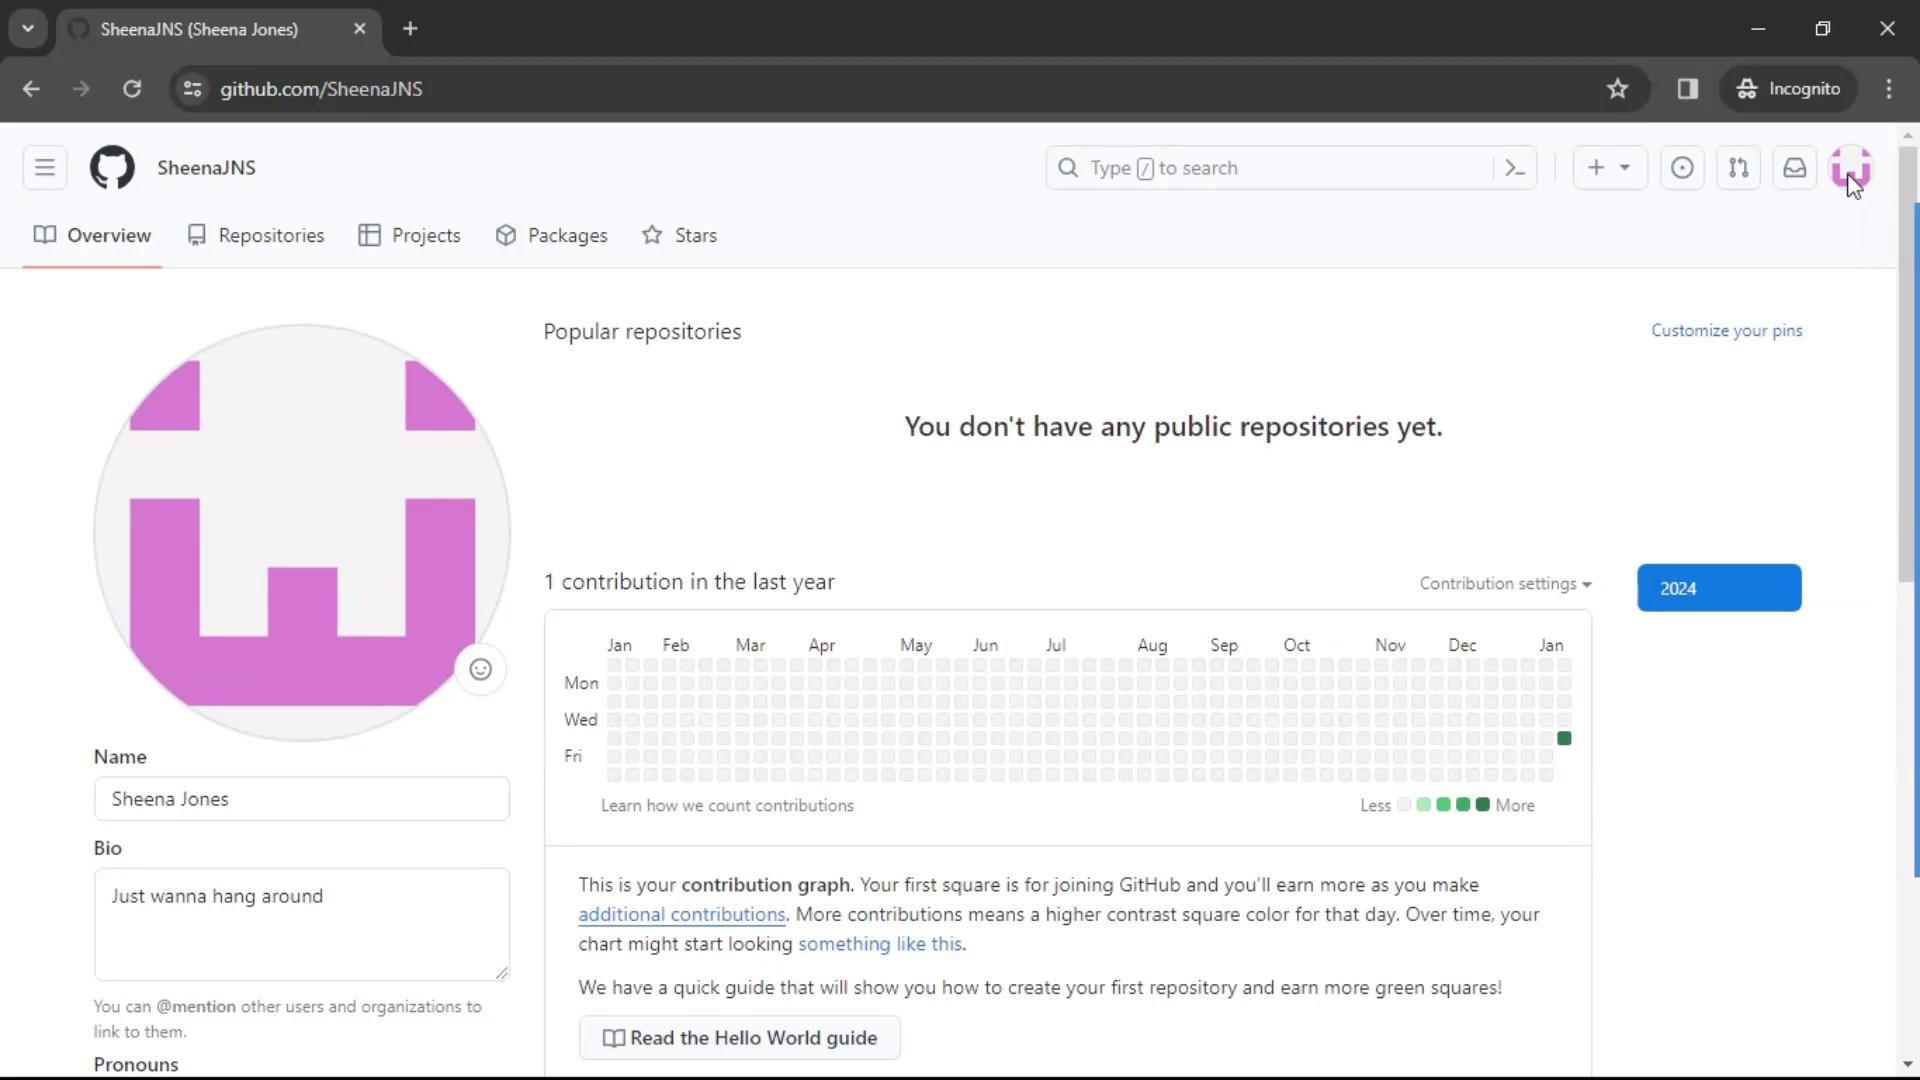Click Read the Hello World guide button

pos(741,1038)
